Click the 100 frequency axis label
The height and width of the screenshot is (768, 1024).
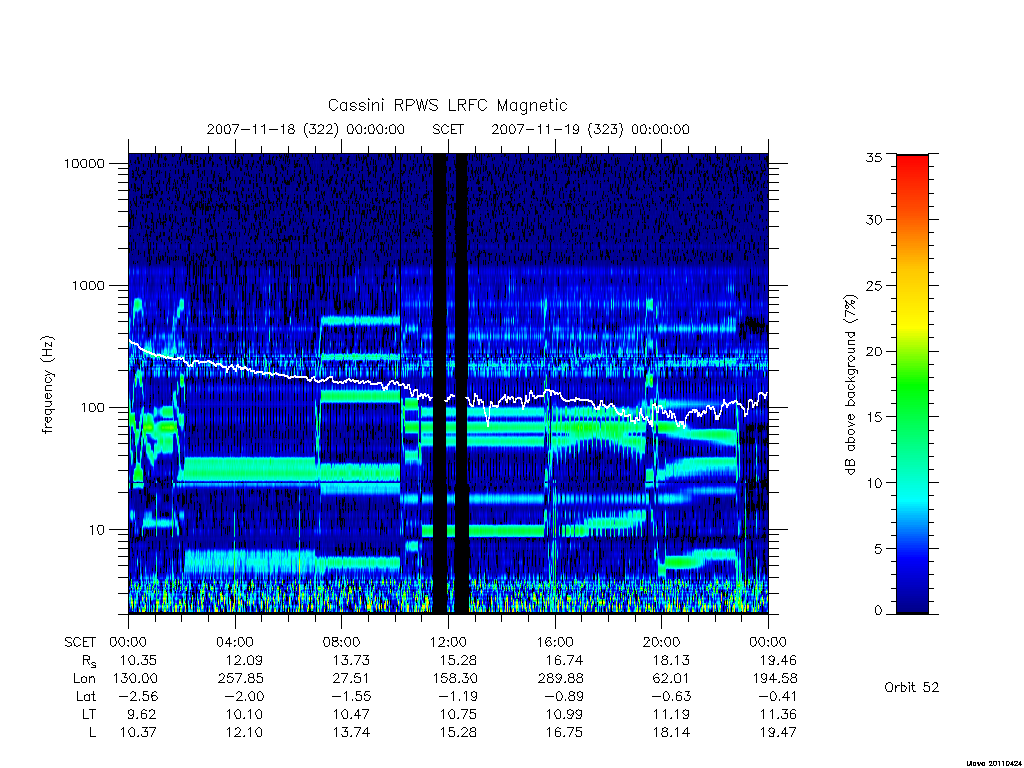coord(92,408)
